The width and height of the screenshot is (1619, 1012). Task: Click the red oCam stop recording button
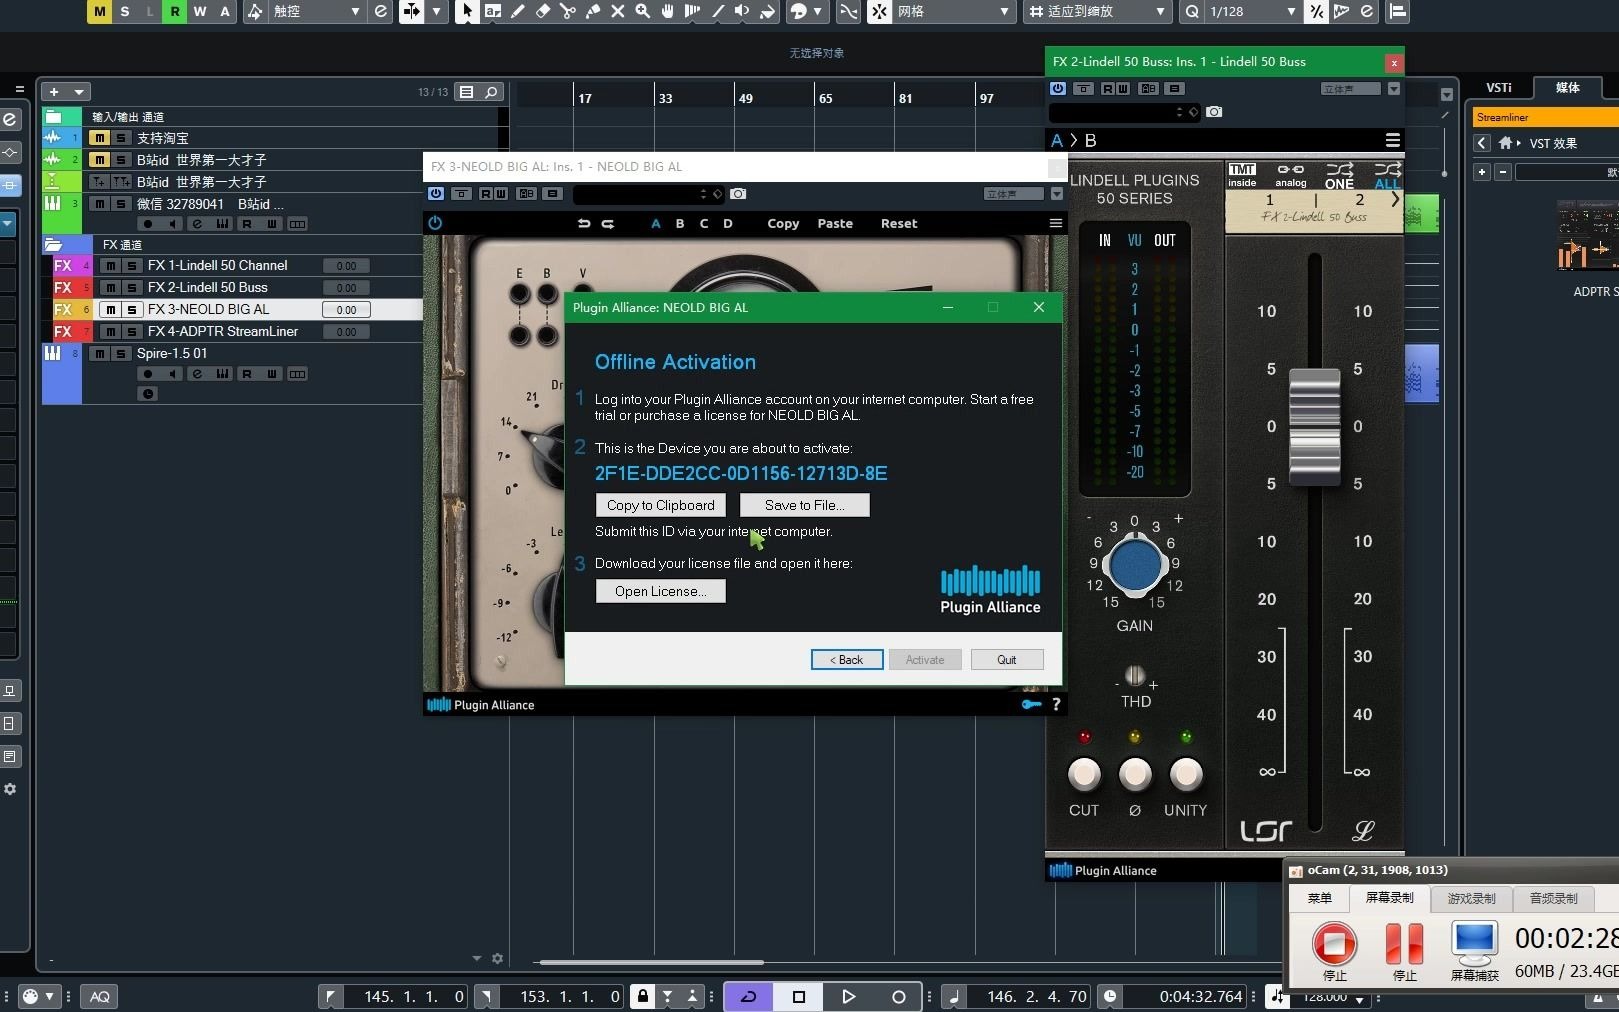[1334, 943]
